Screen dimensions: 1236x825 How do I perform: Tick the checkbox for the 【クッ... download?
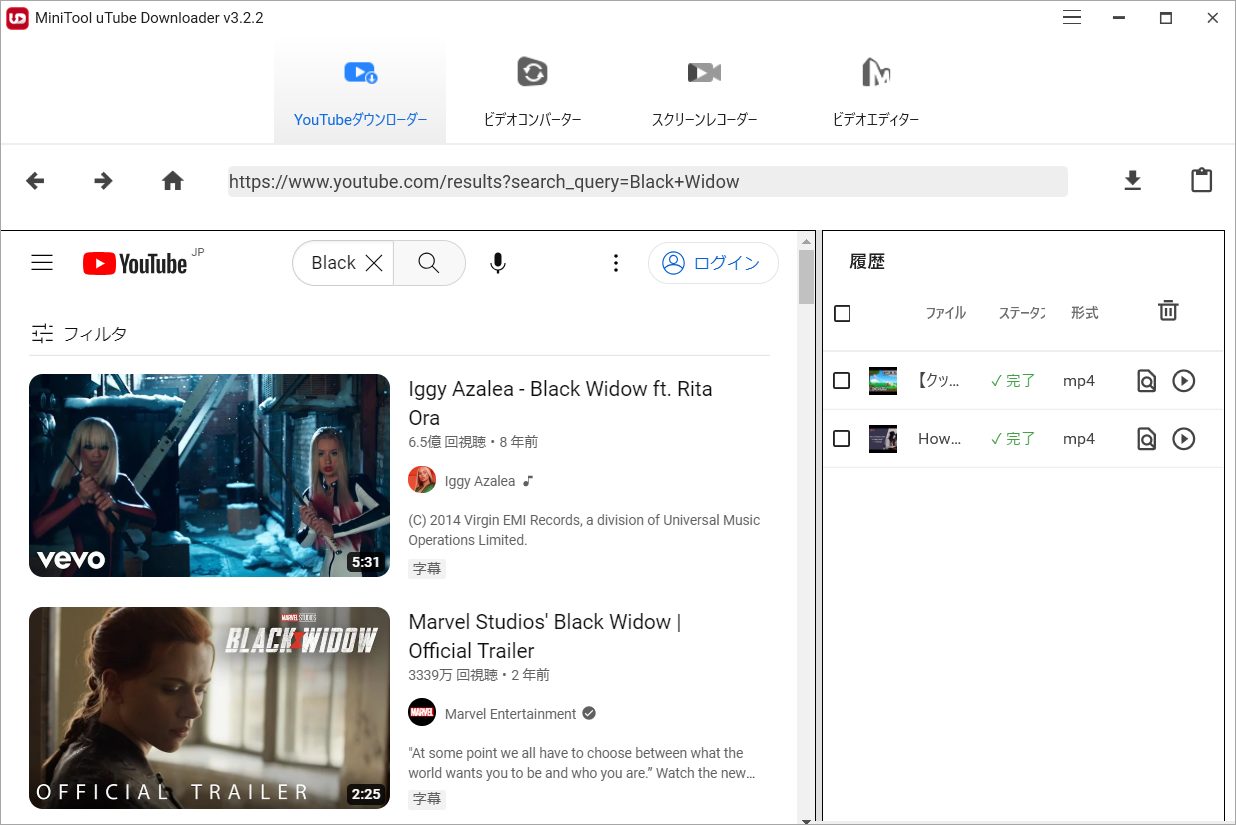coord(841,380)
